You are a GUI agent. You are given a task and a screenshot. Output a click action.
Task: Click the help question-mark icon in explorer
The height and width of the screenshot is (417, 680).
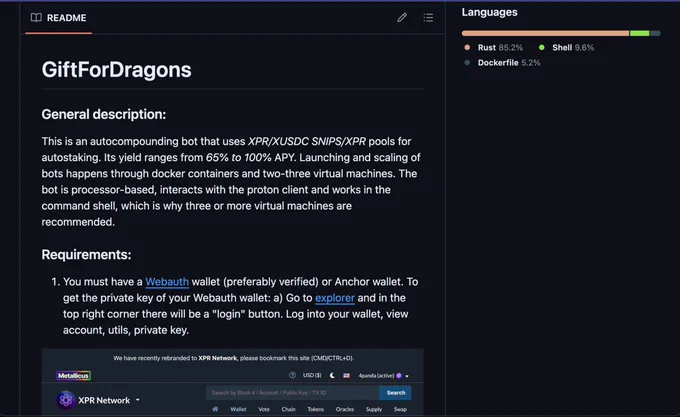coord(292,375)
